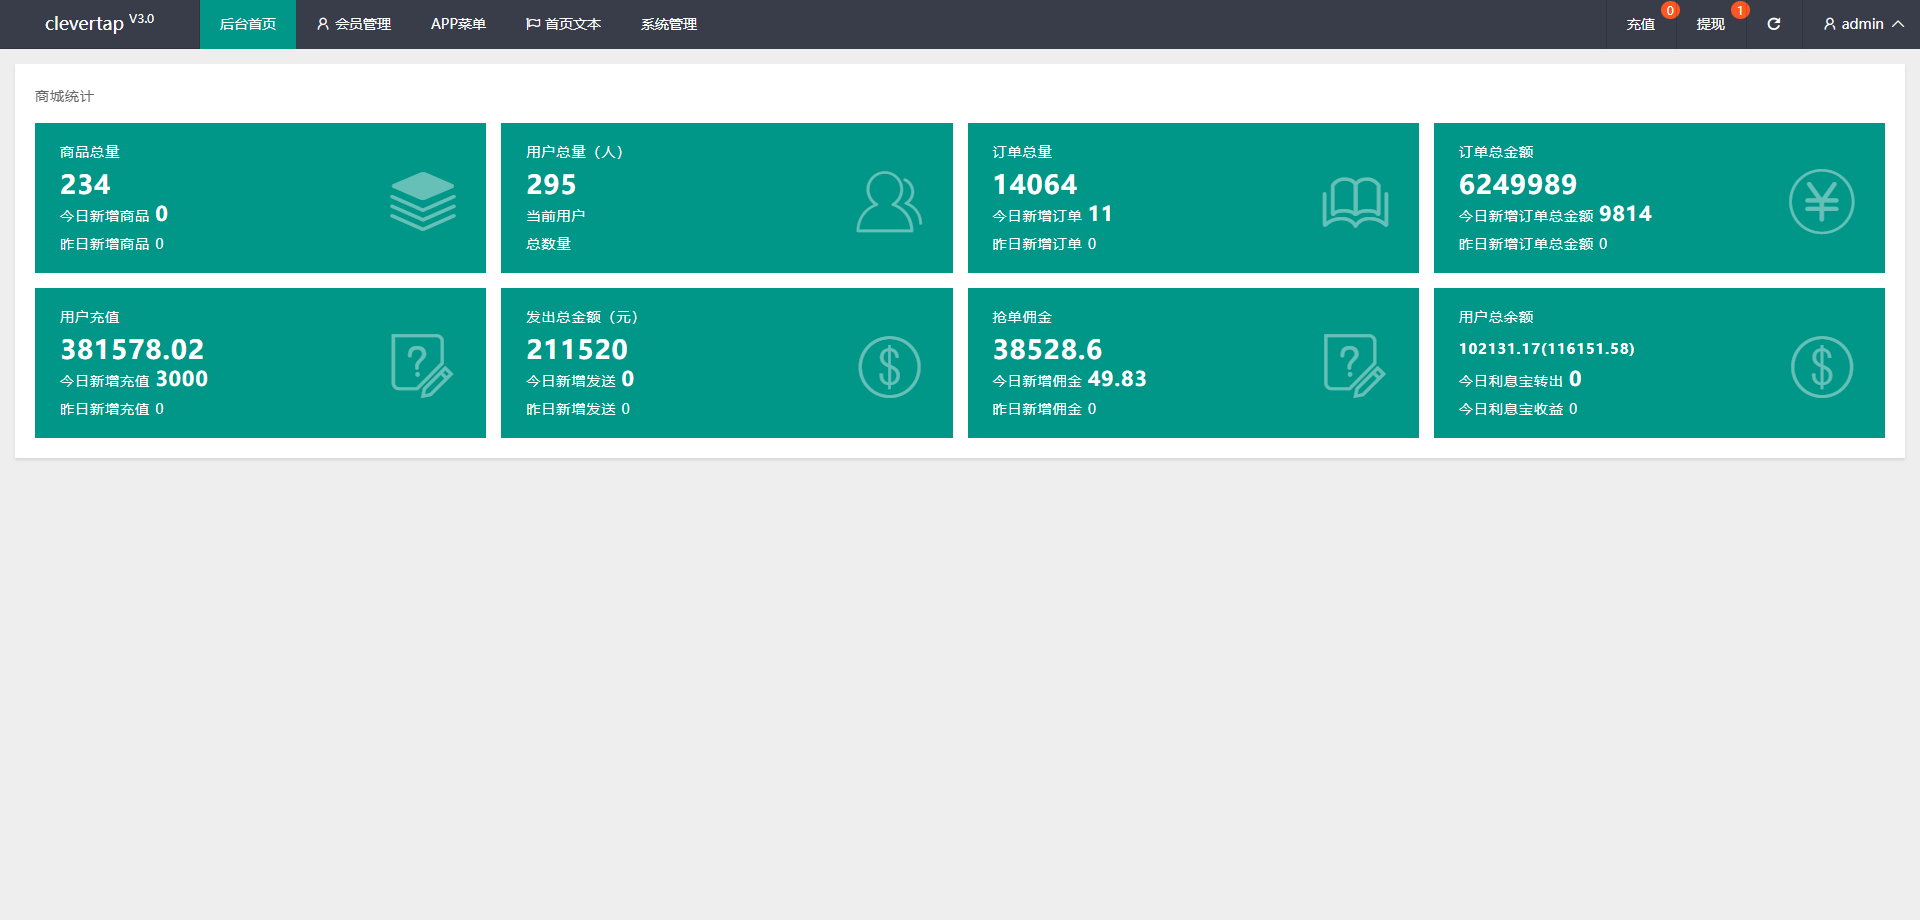Click the refresh icon in top bar
This screenshot has width=1920, height=920.
click(x=1773, y=24)
